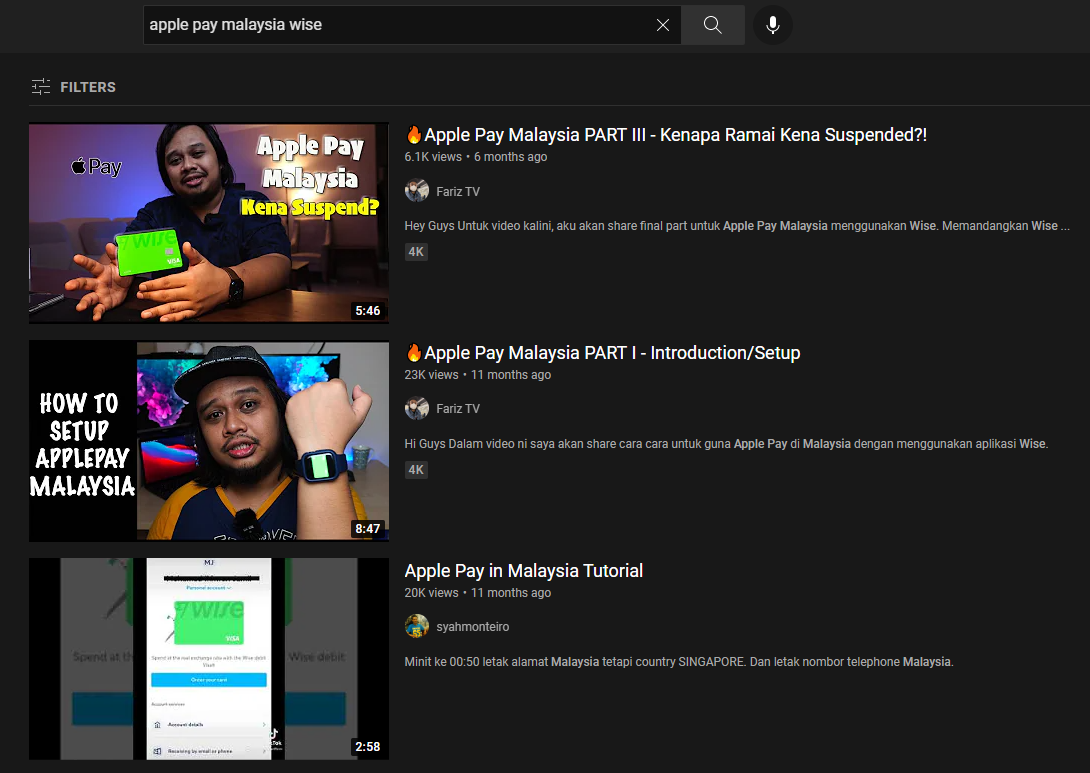Click Fariz TV avatar under the PART III video

pos(416,190)
